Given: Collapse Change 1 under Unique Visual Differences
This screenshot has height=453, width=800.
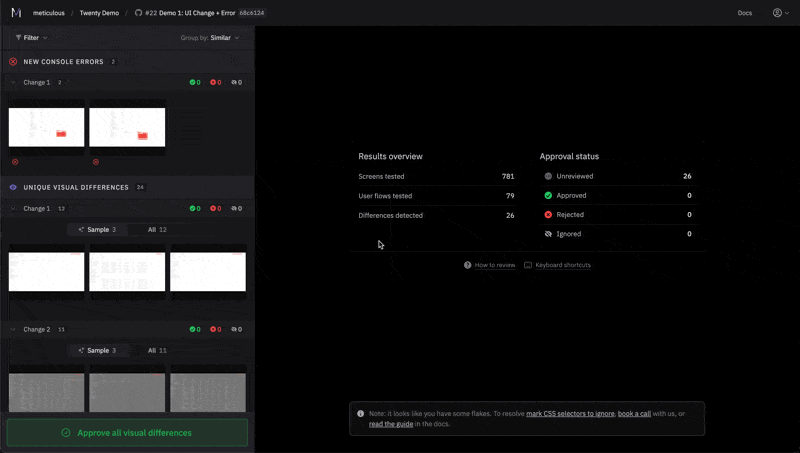Looking at the screenshot, I should tap(13, 208).
